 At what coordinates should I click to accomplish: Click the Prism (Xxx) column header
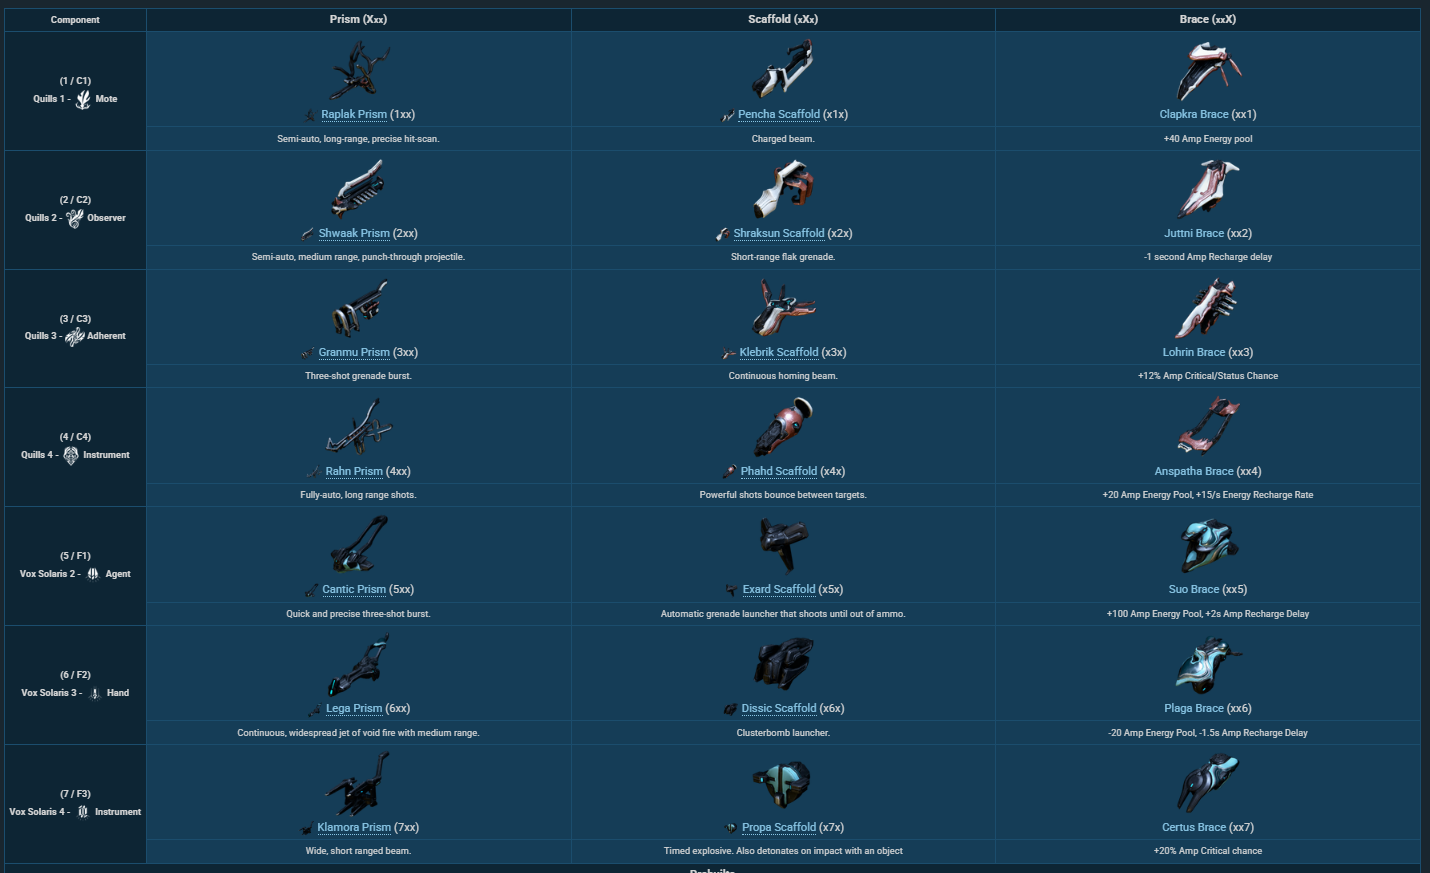click(358, 19)
